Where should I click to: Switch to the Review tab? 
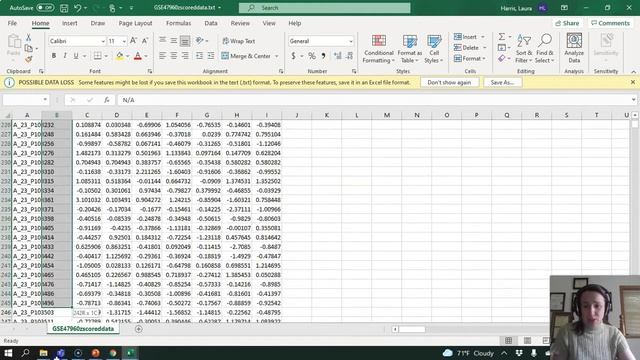pos(240,23)
